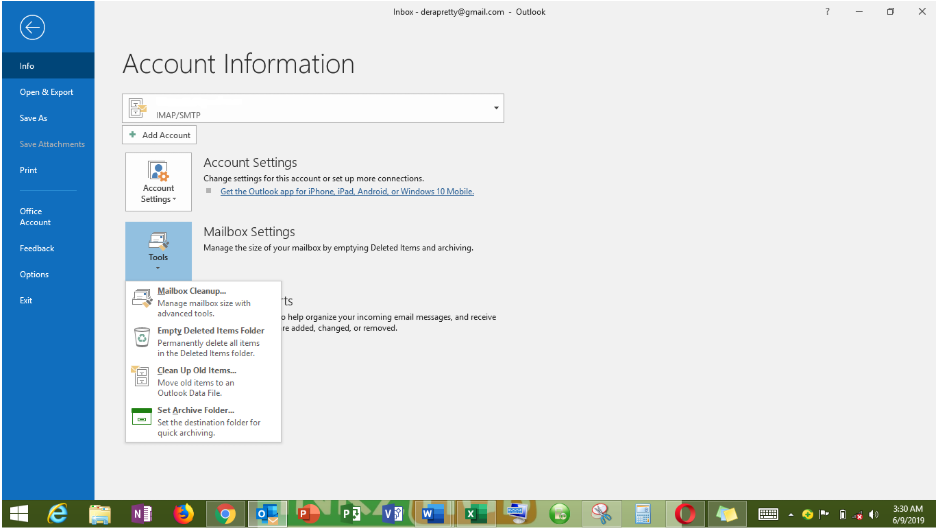This screenshot has height=528, width=936.
Task: Open Excel from the taskbar
Action: tap(475, 514)
